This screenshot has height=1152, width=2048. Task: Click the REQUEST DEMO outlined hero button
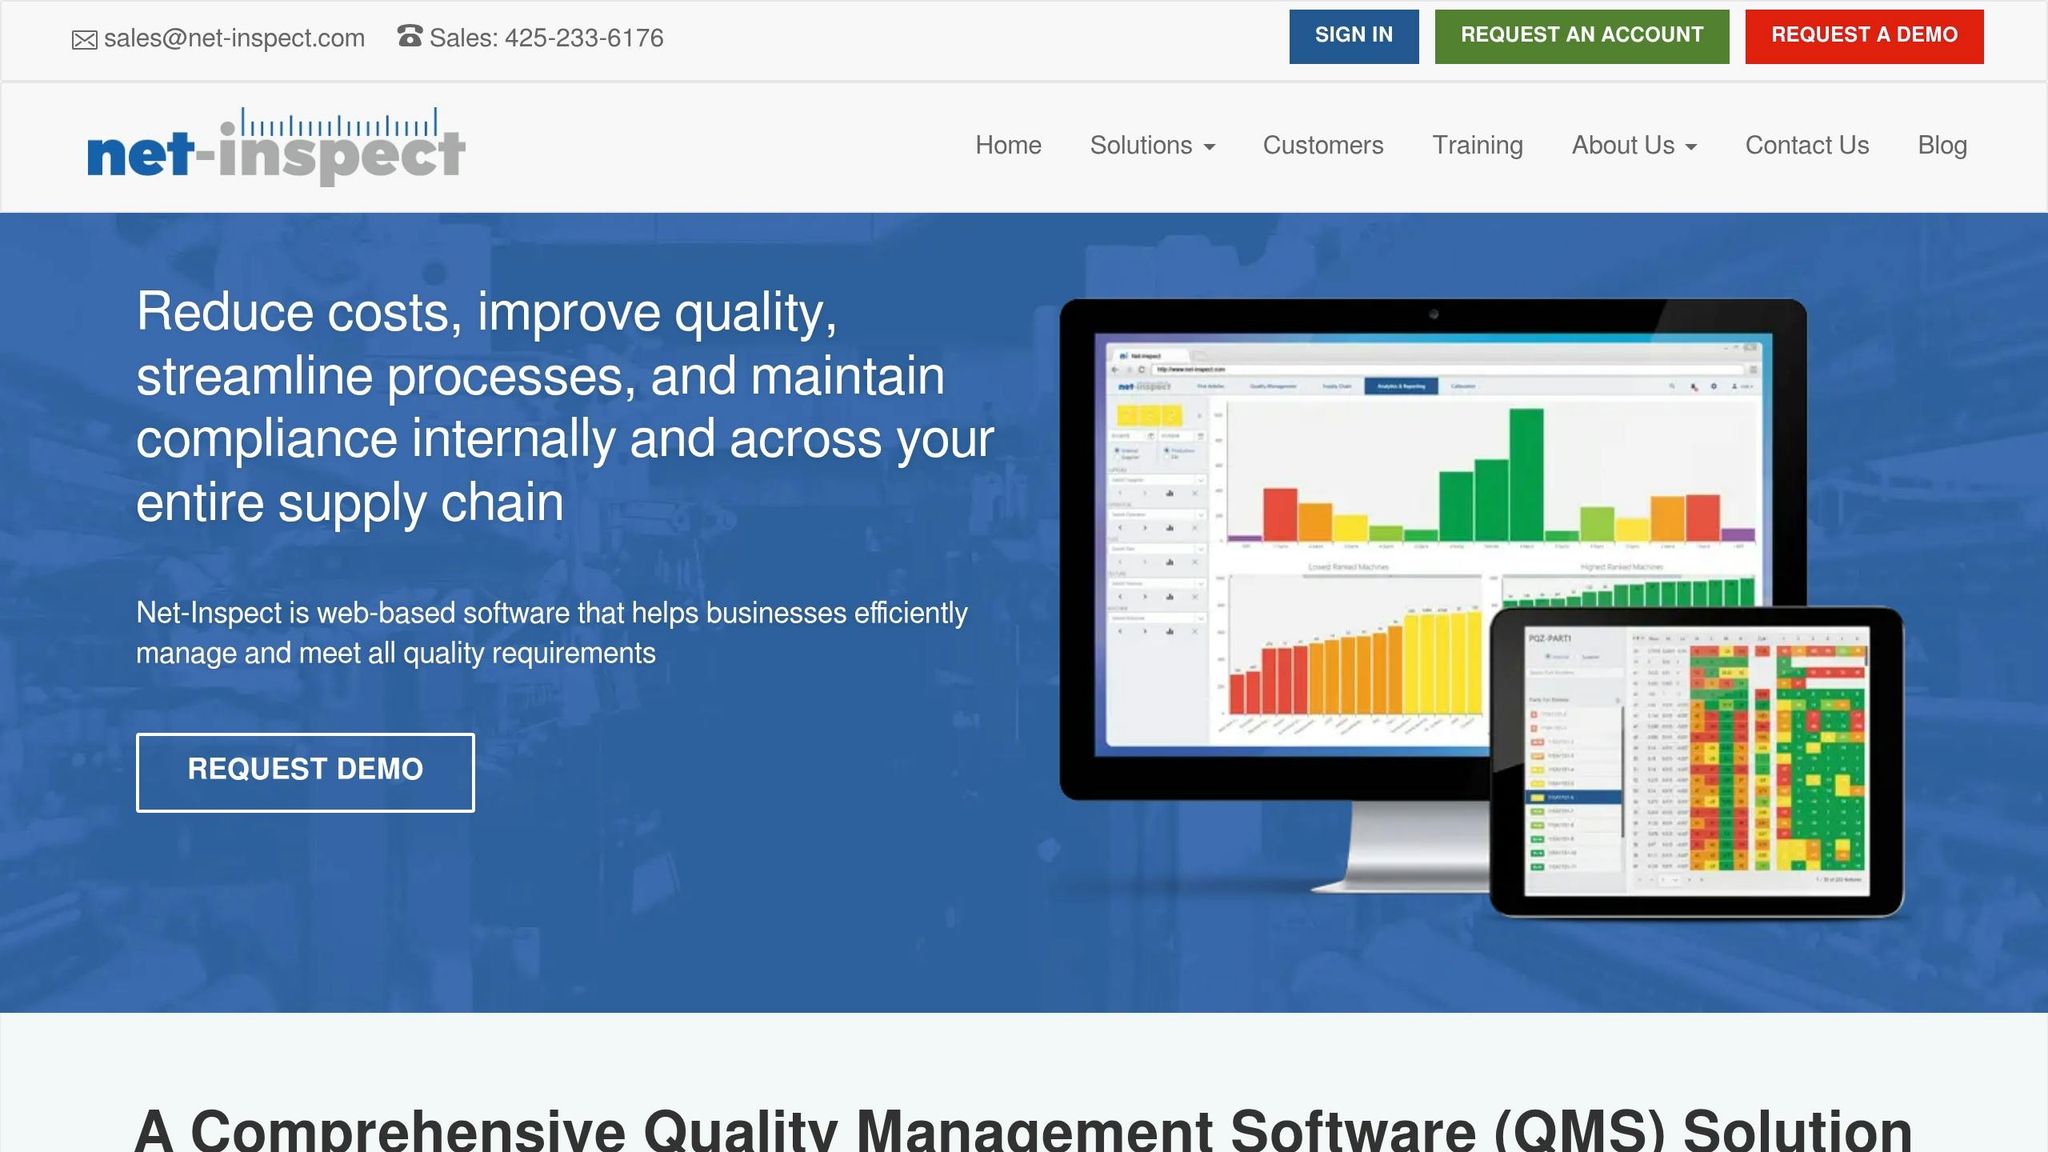[x=305, y=772]
